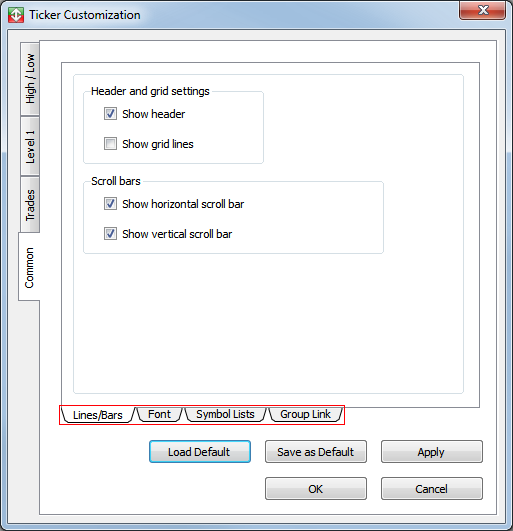This screenshot has width=513, height=531.
Task: Cancel the customization dialog
Action: point(432,489)
